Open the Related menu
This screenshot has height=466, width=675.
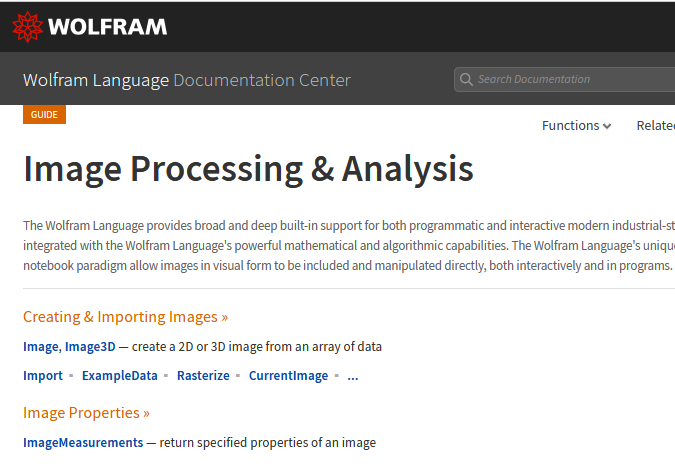[x=656, y=126]
